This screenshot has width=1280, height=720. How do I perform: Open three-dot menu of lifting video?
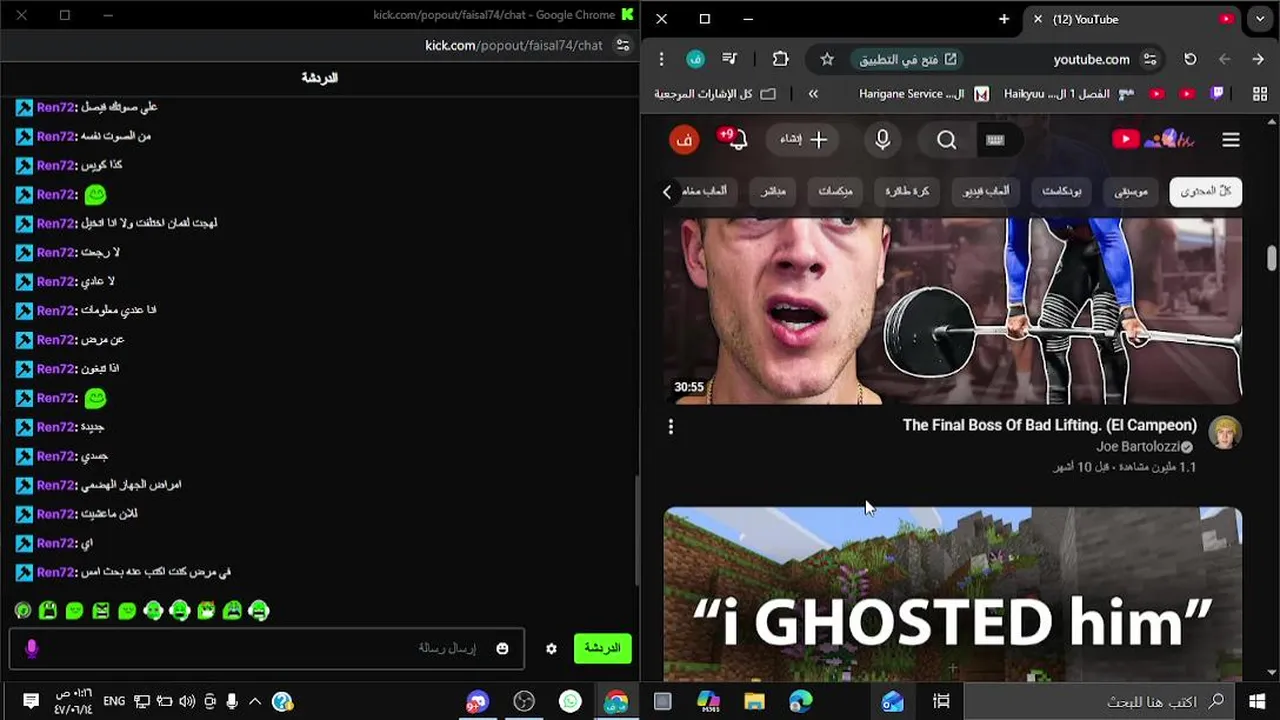coord(671,427)
